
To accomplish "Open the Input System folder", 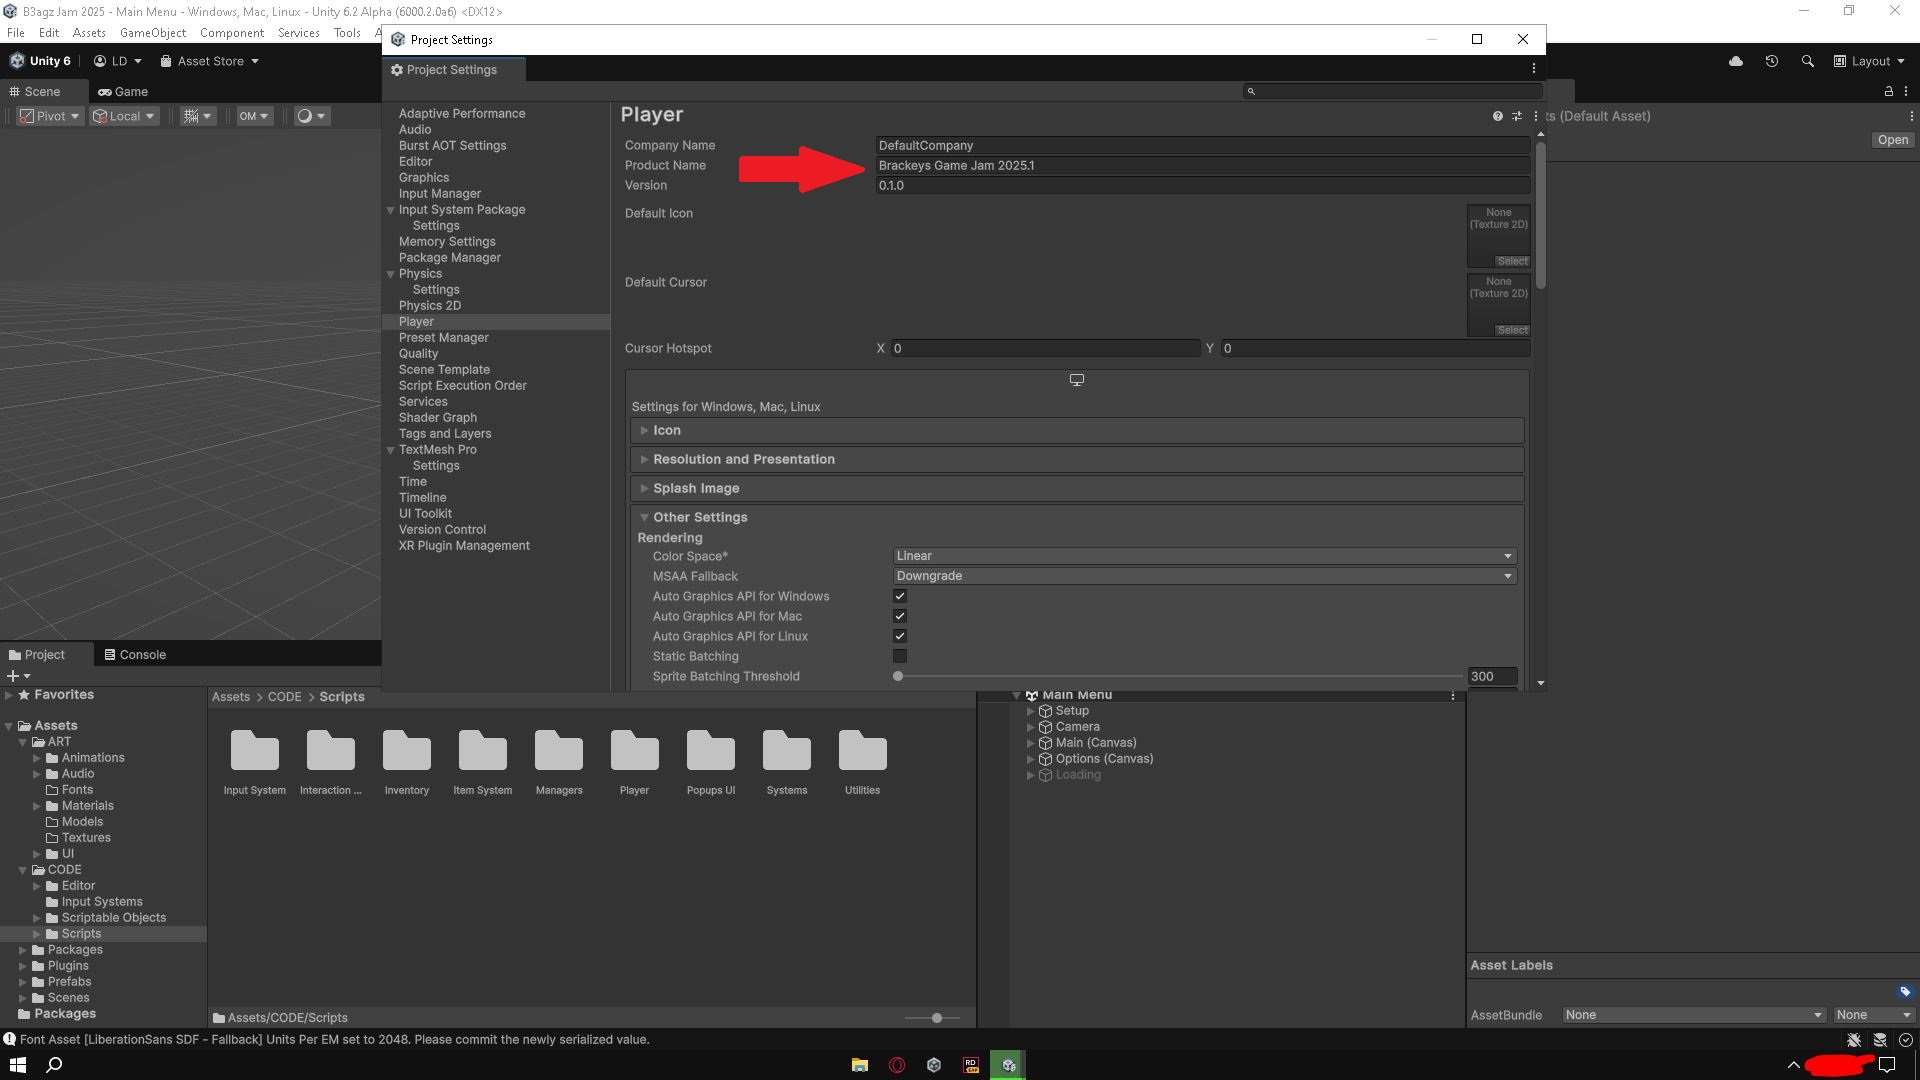I will pyautogui.click(x=254, y=762).
